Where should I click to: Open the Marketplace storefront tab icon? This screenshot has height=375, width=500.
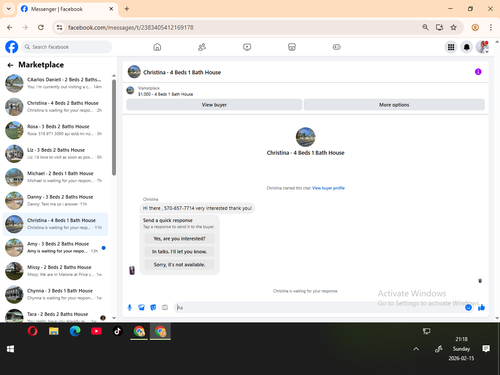click(x=292, y=47)
